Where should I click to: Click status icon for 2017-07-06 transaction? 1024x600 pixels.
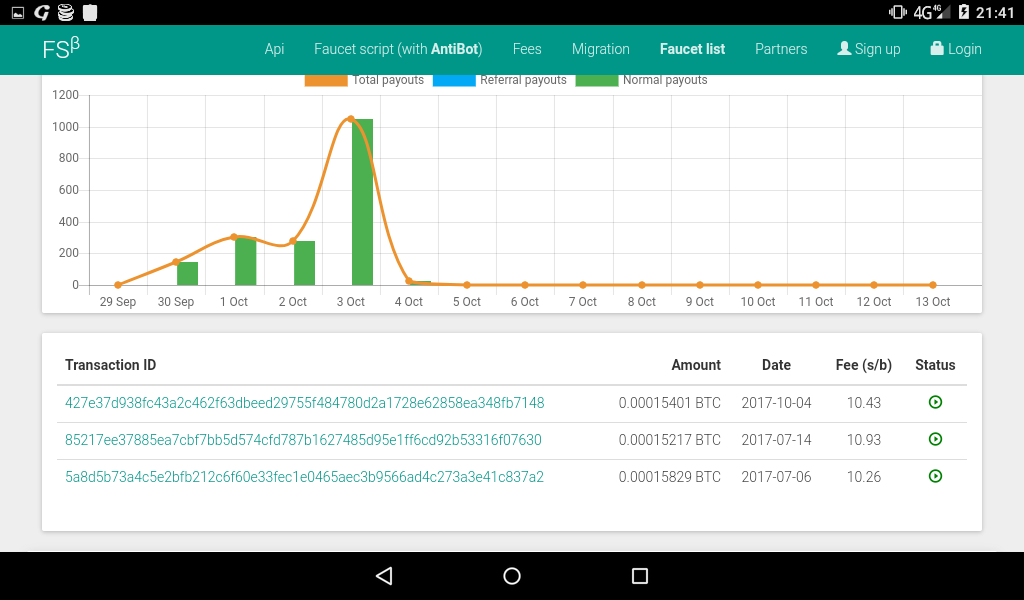coord(935,476)
